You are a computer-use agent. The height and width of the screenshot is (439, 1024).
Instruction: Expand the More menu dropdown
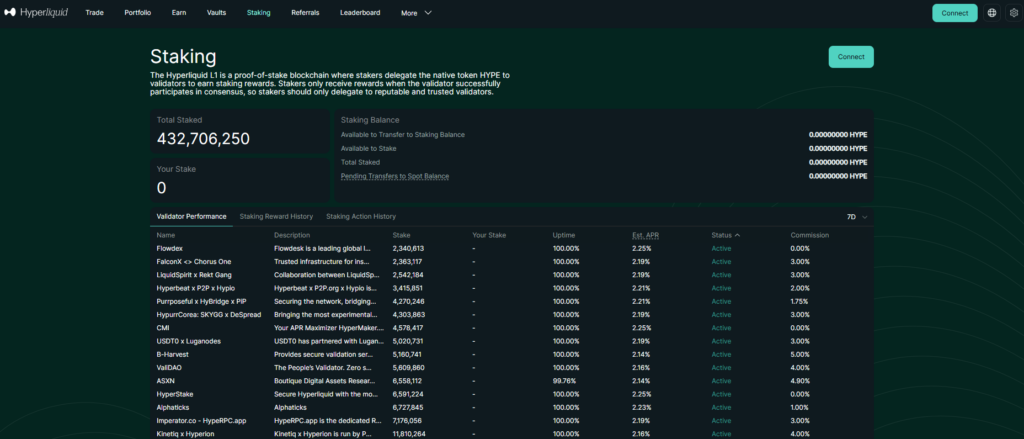[416, 13]
